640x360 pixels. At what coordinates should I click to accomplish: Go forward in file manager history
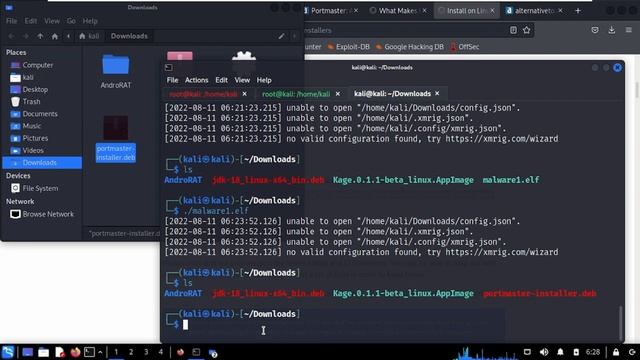(25, 36)
